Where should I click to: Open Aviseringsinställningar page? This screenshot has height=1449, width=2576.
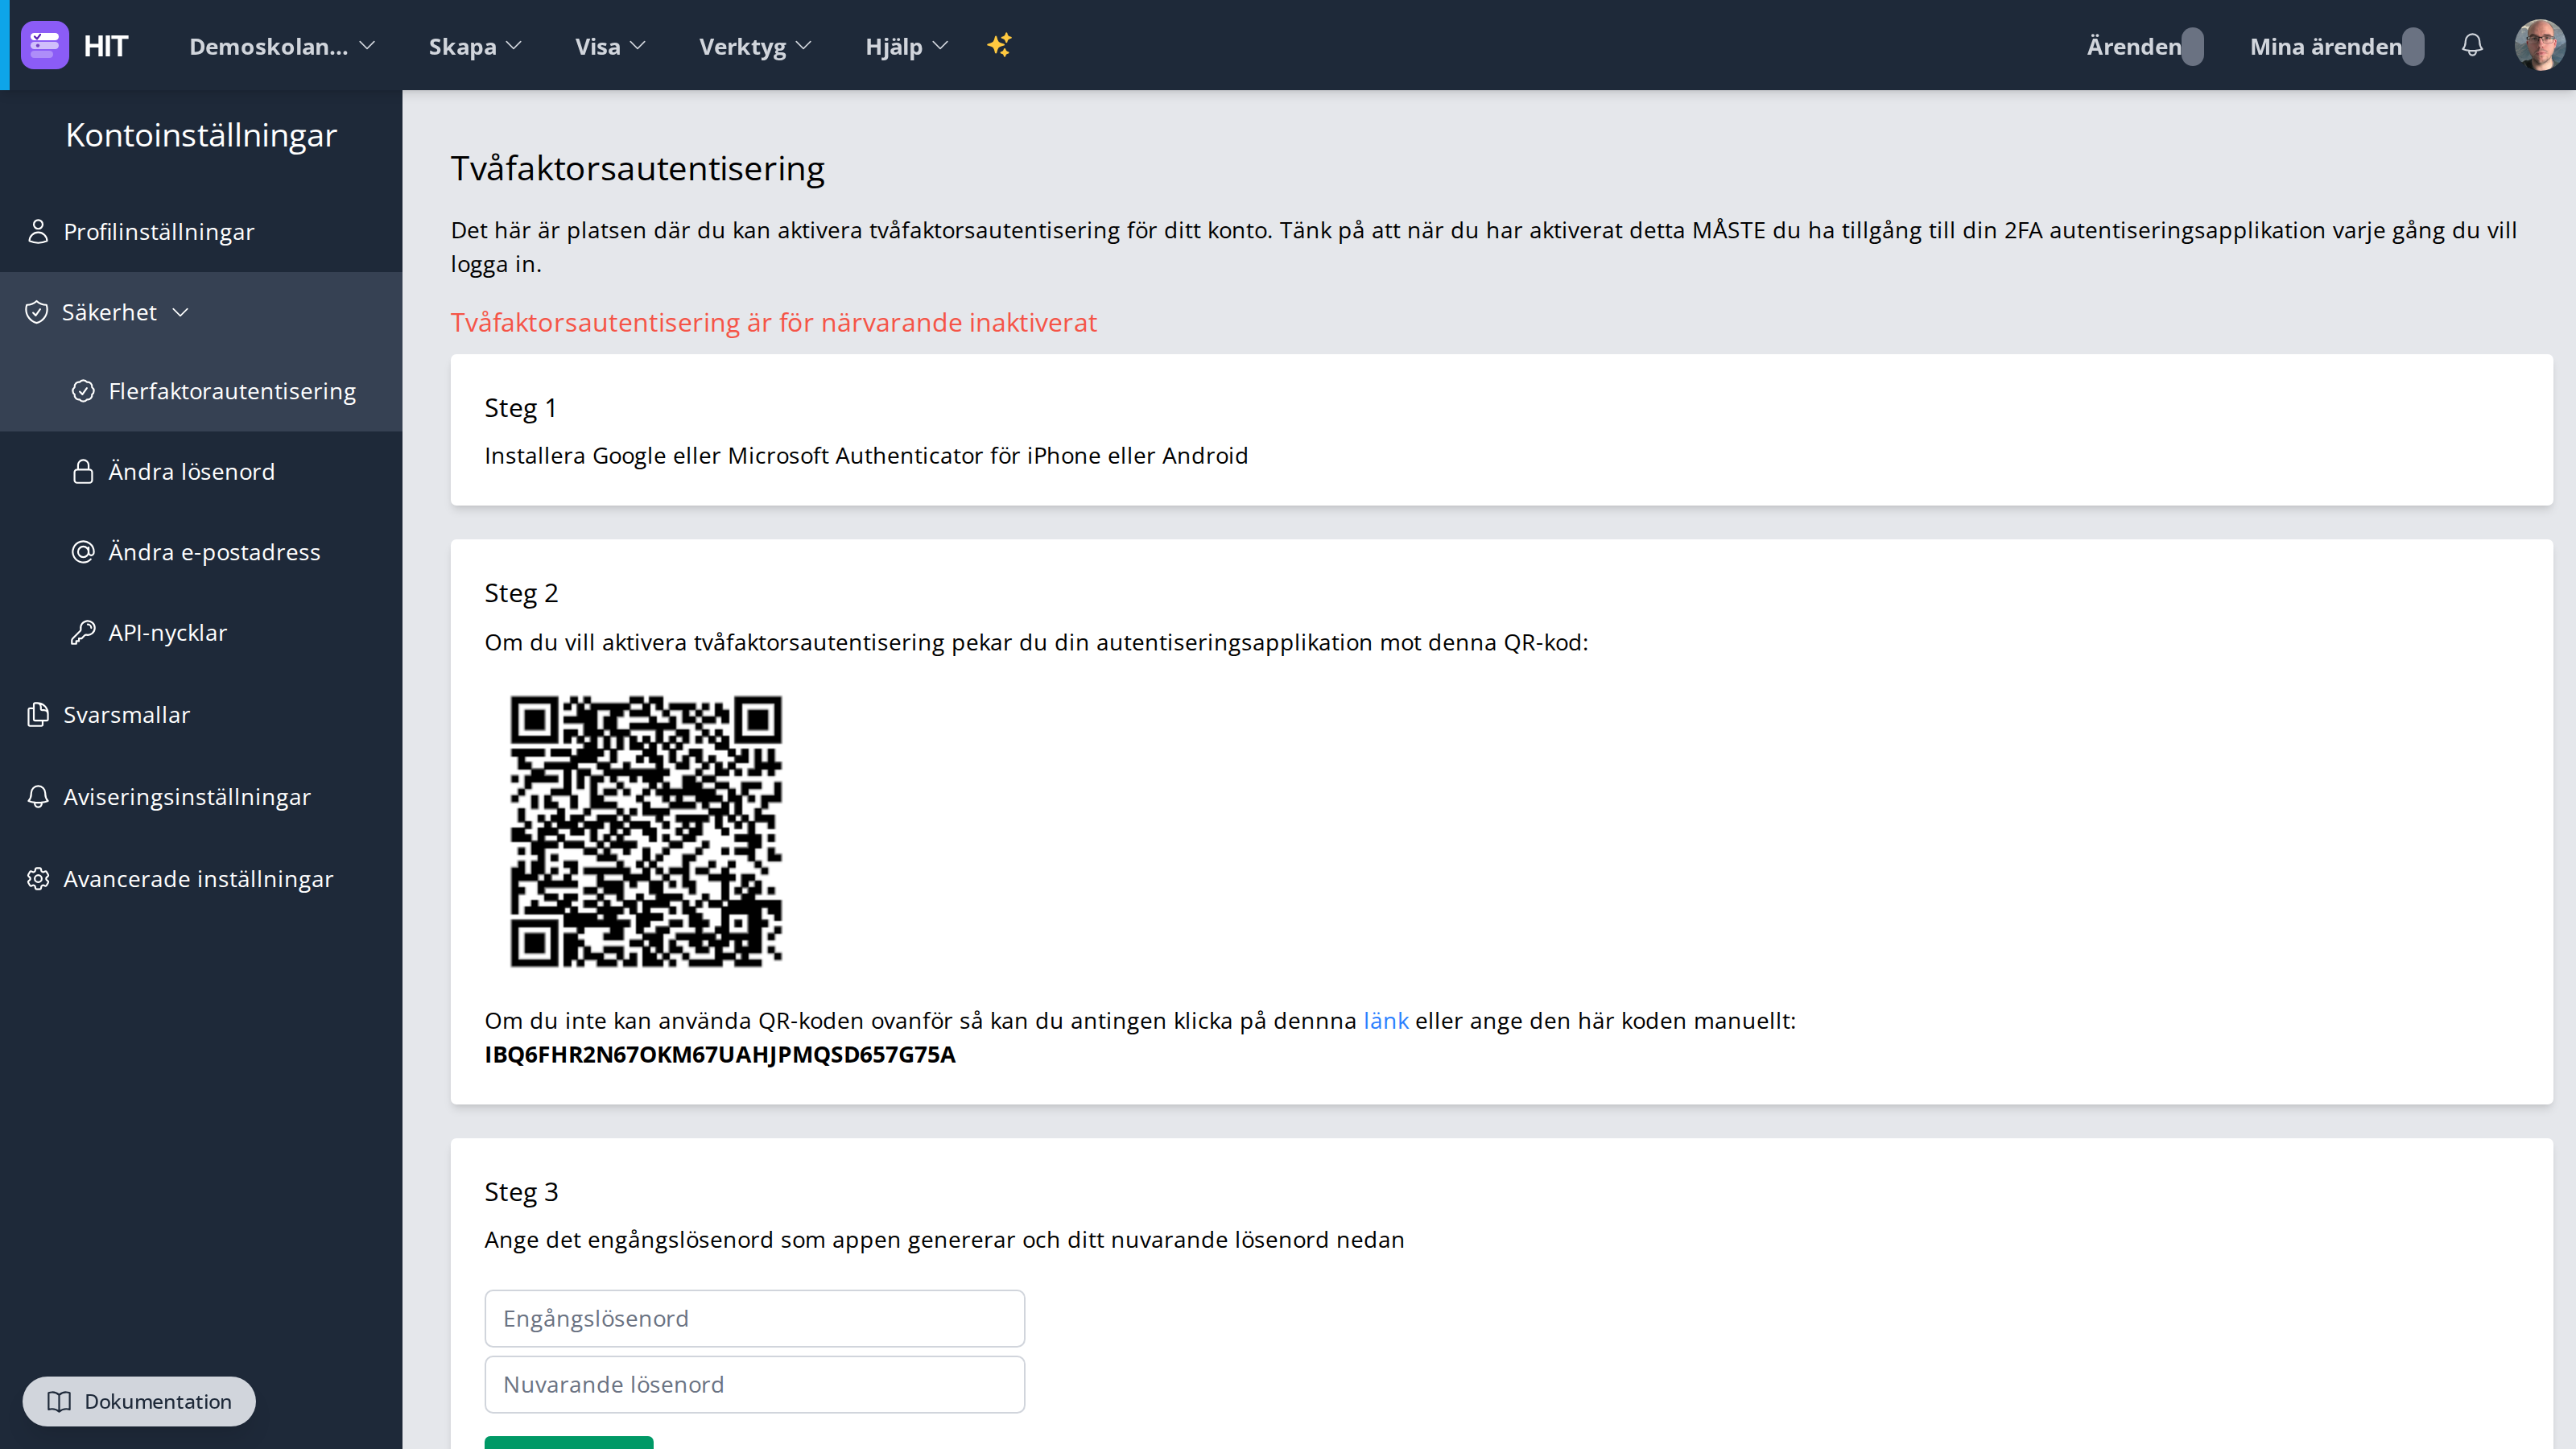(x=201, y=796)
